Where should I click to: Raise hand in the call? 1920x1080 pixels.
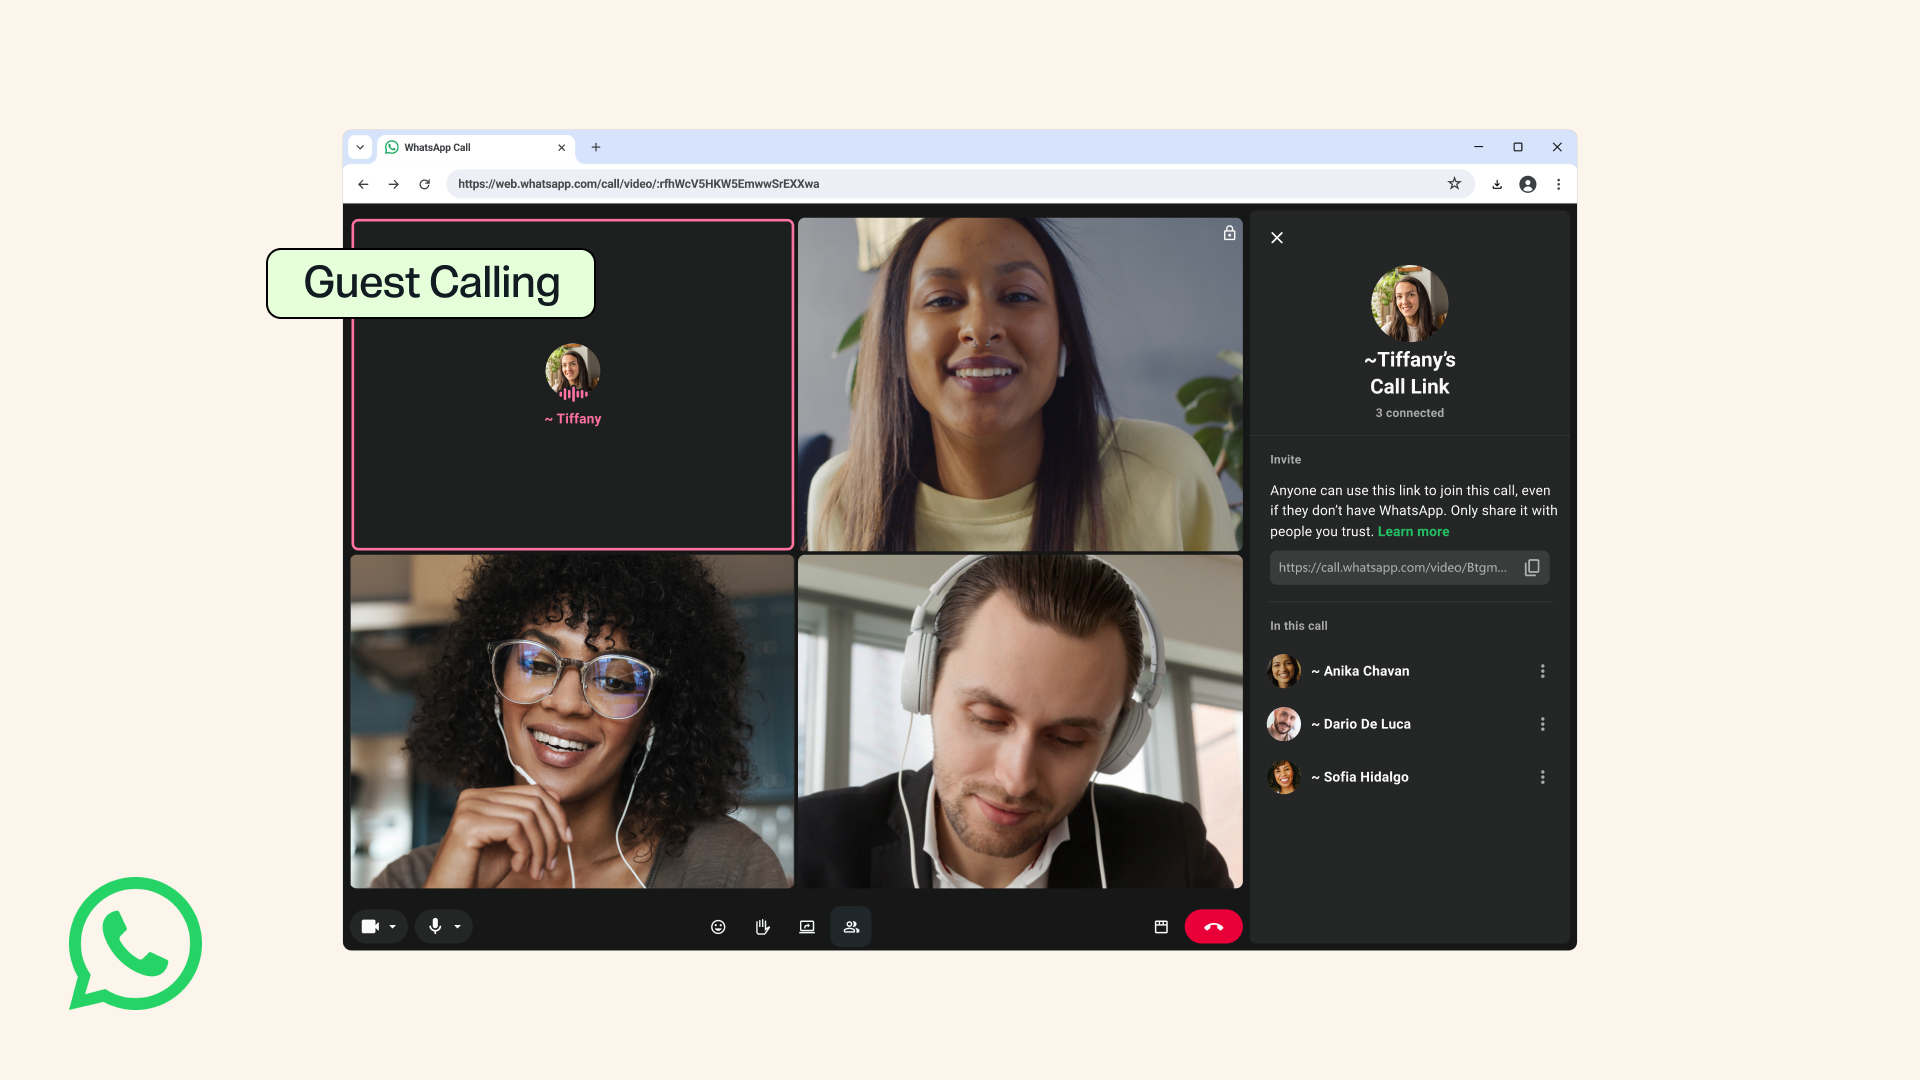[762, 927]
